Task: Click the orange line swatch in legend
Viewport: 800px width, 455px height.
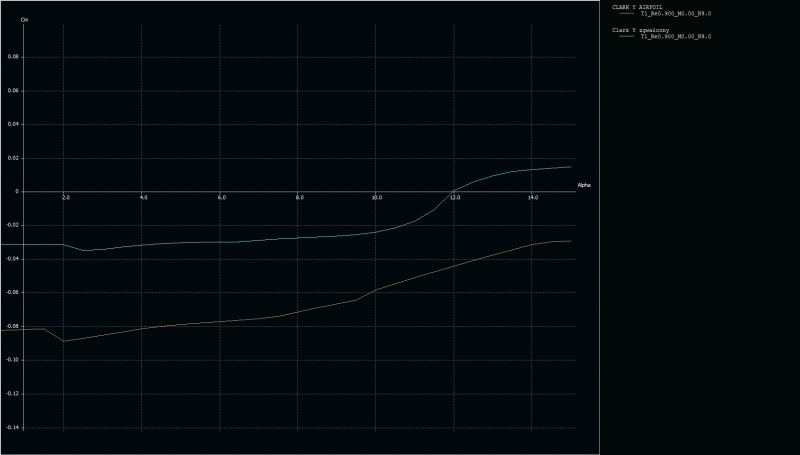Action: (627, 14)
